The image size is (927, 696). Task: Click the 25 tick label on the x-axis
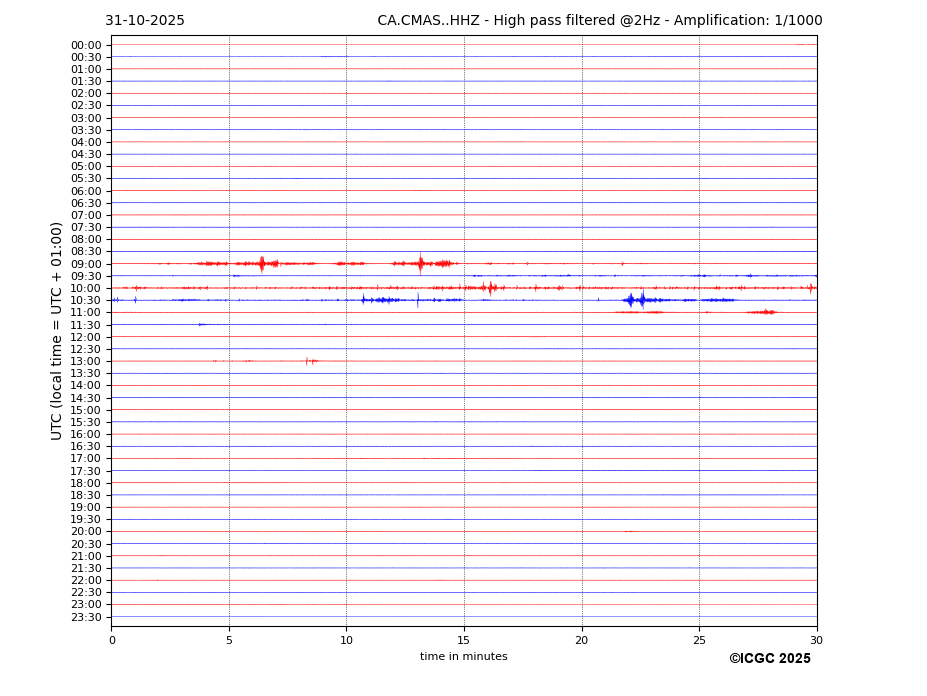[x=699, y=640]
